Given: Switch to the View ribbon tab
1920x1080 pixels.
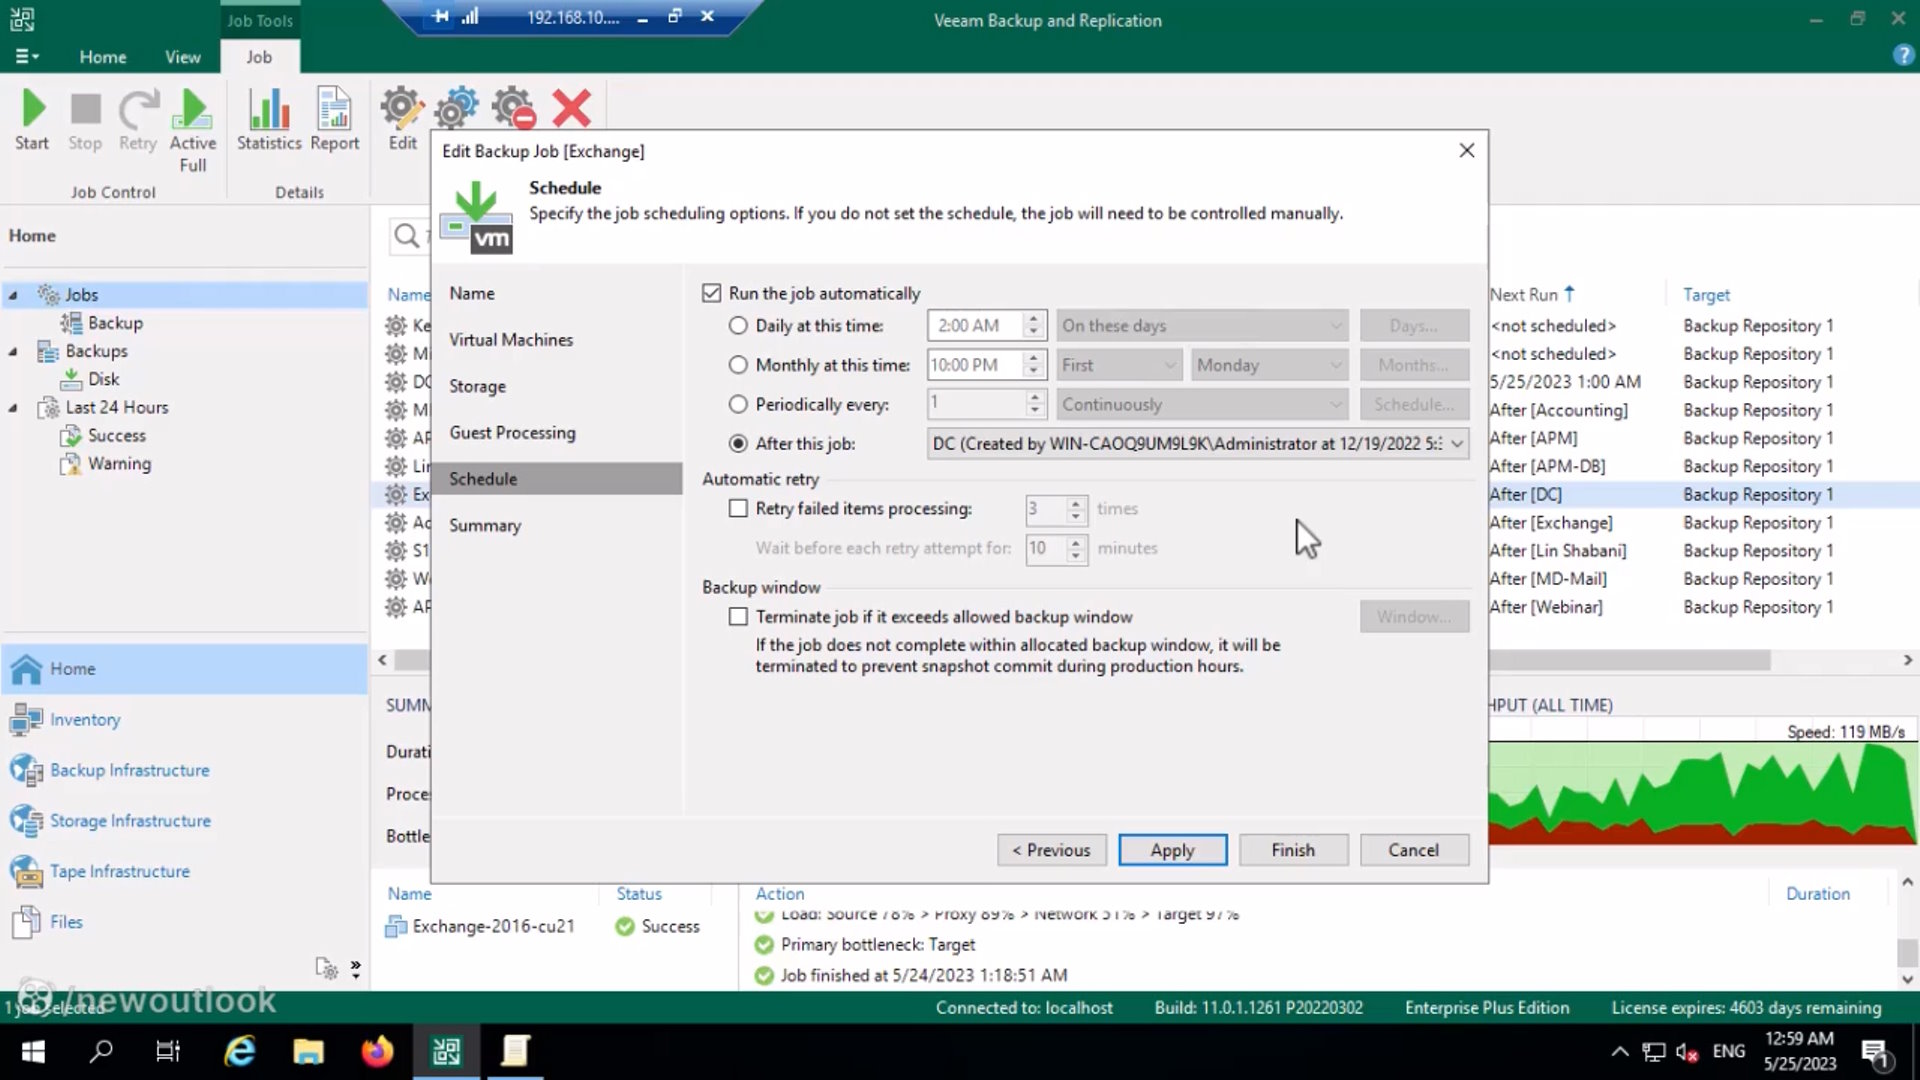Looking at the screenshot, I should click(182, 57).
